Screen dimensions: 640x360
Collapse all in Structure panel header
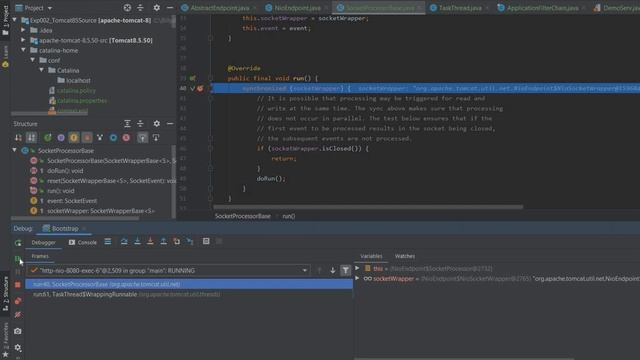140,124
